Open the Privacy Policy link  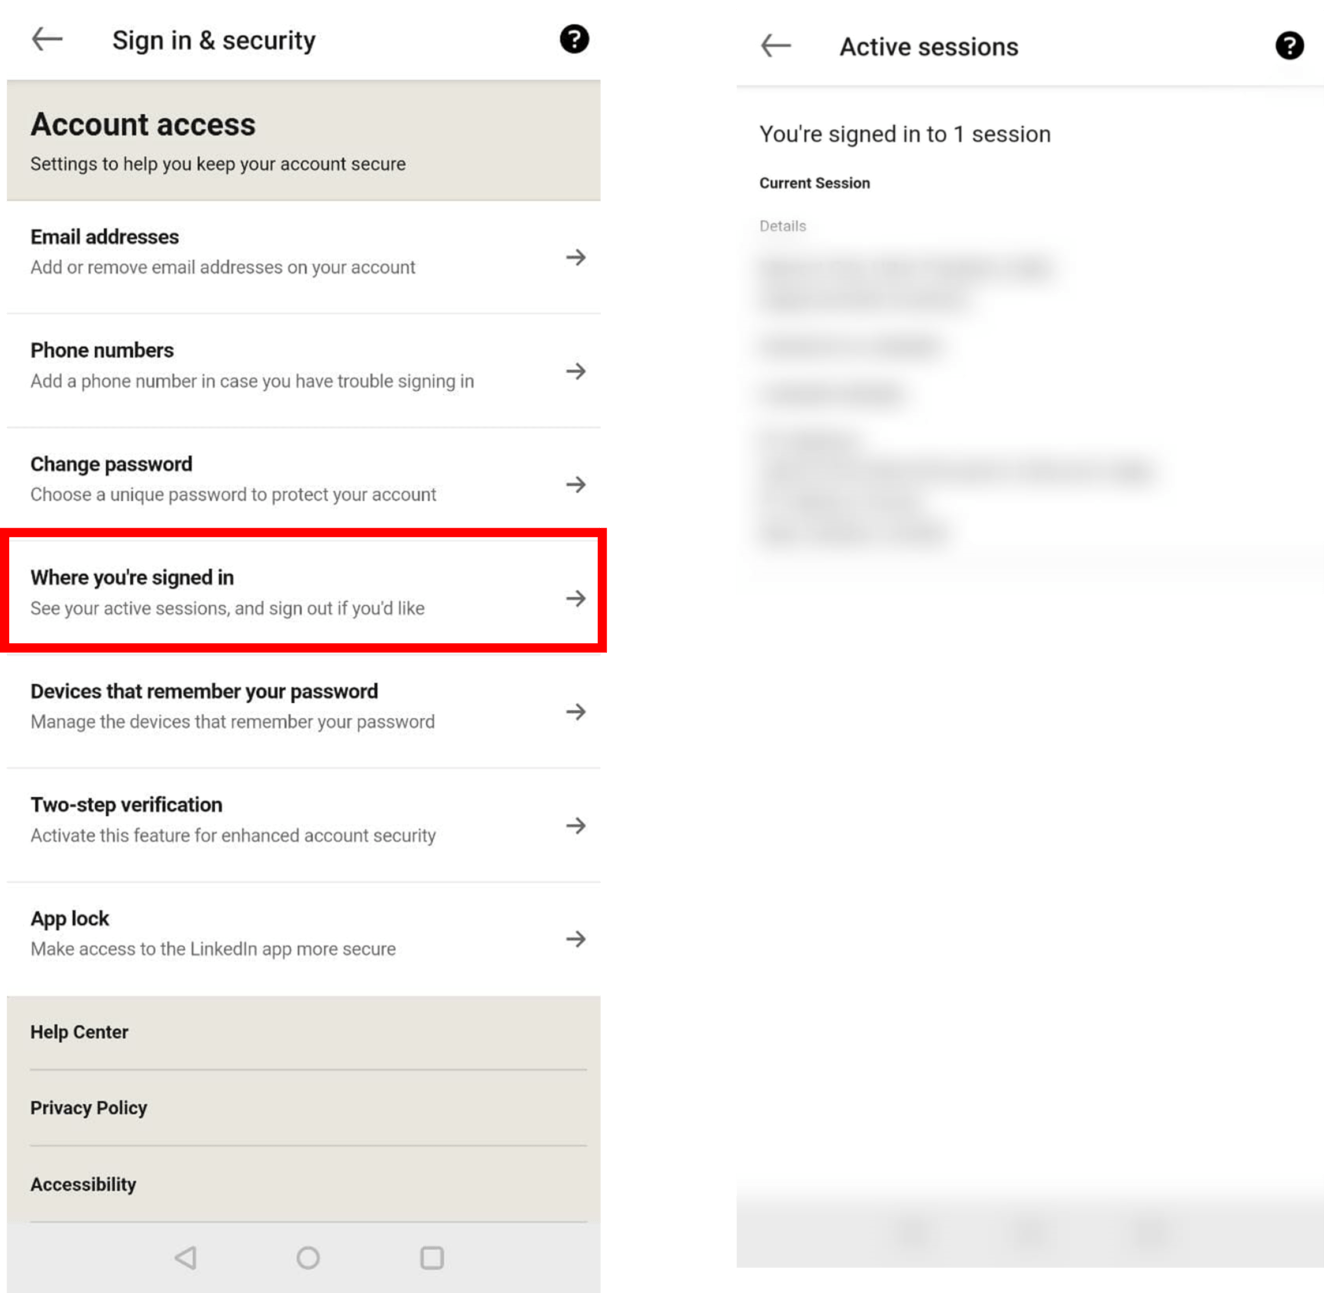click(x=88, y=1108)
